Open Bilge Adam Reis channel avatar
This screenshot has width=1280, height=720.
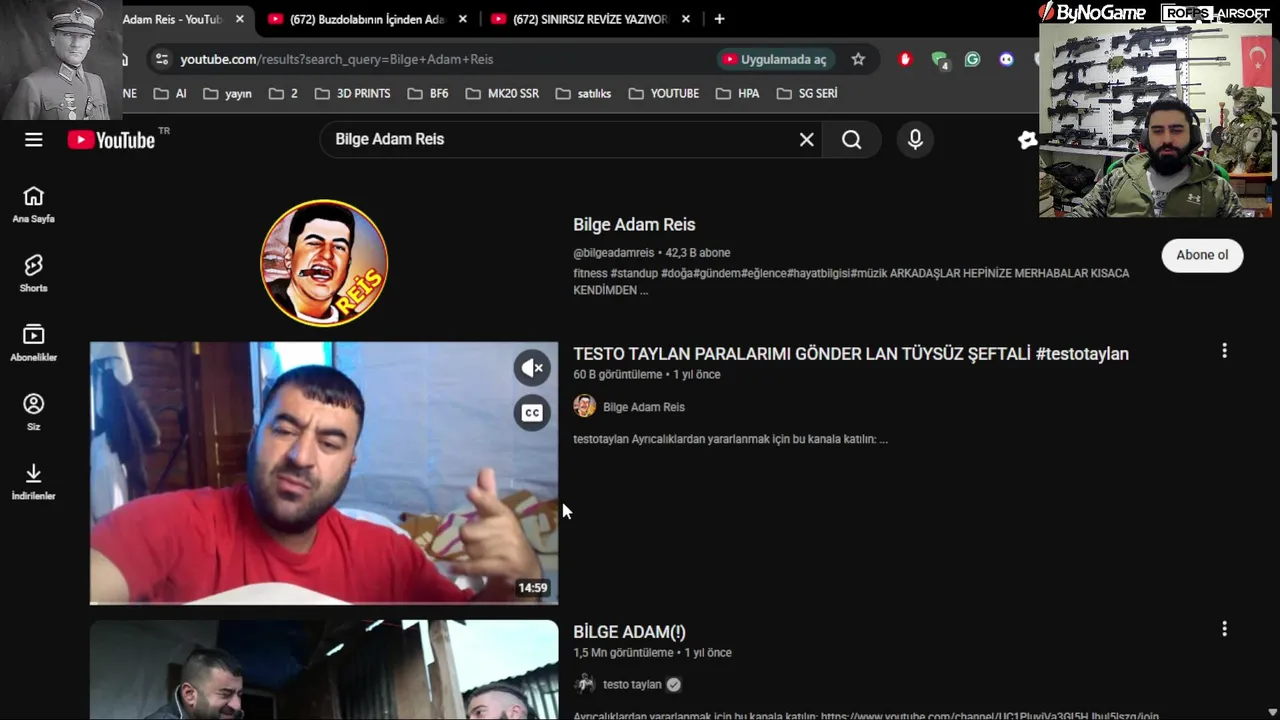click(324, 262)
